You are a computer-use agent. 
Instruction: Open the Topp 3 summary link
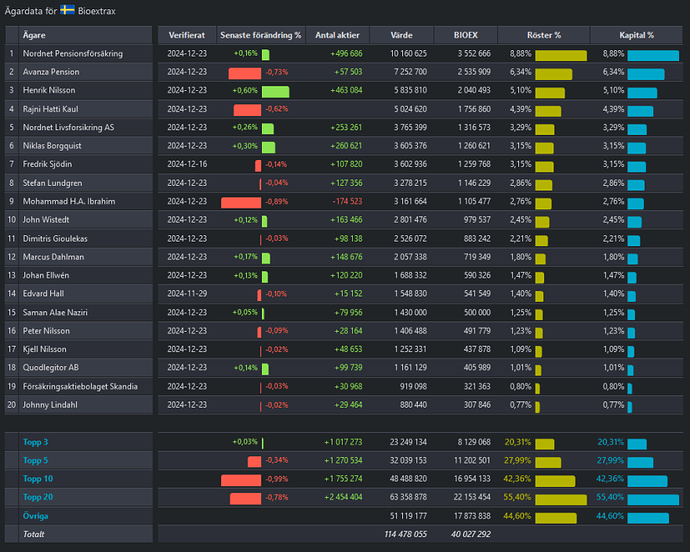(x=35, y=442)
